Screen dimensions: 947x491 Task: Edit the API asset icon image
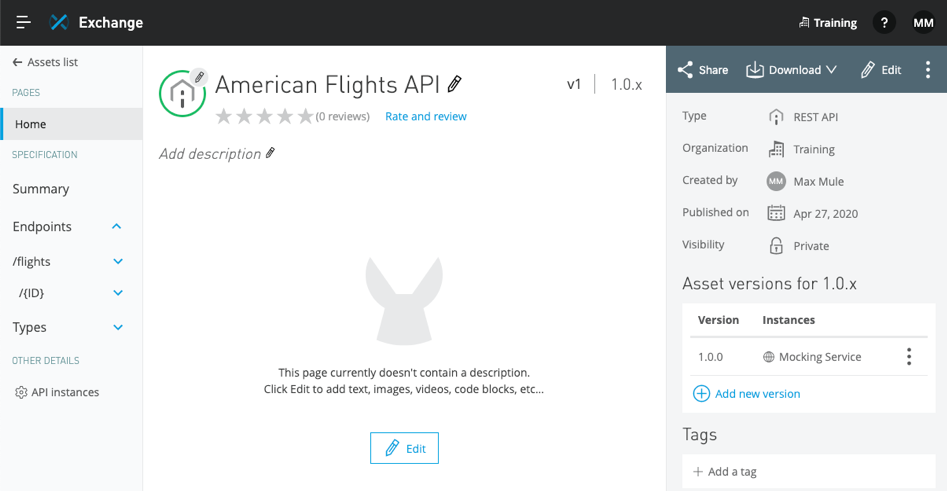[x=199, y=77]
